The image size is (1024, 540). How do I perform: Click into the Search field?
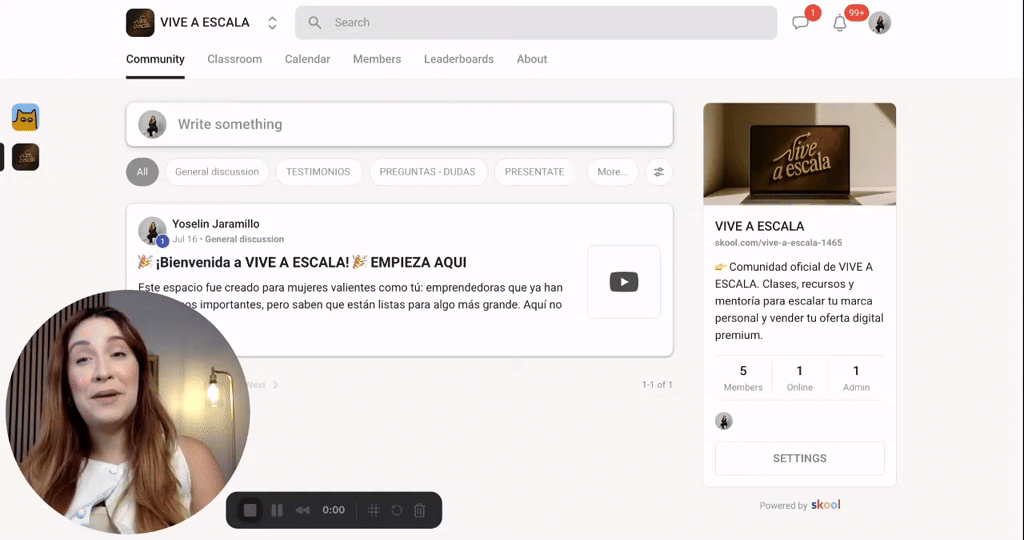(x=536, y=23)
